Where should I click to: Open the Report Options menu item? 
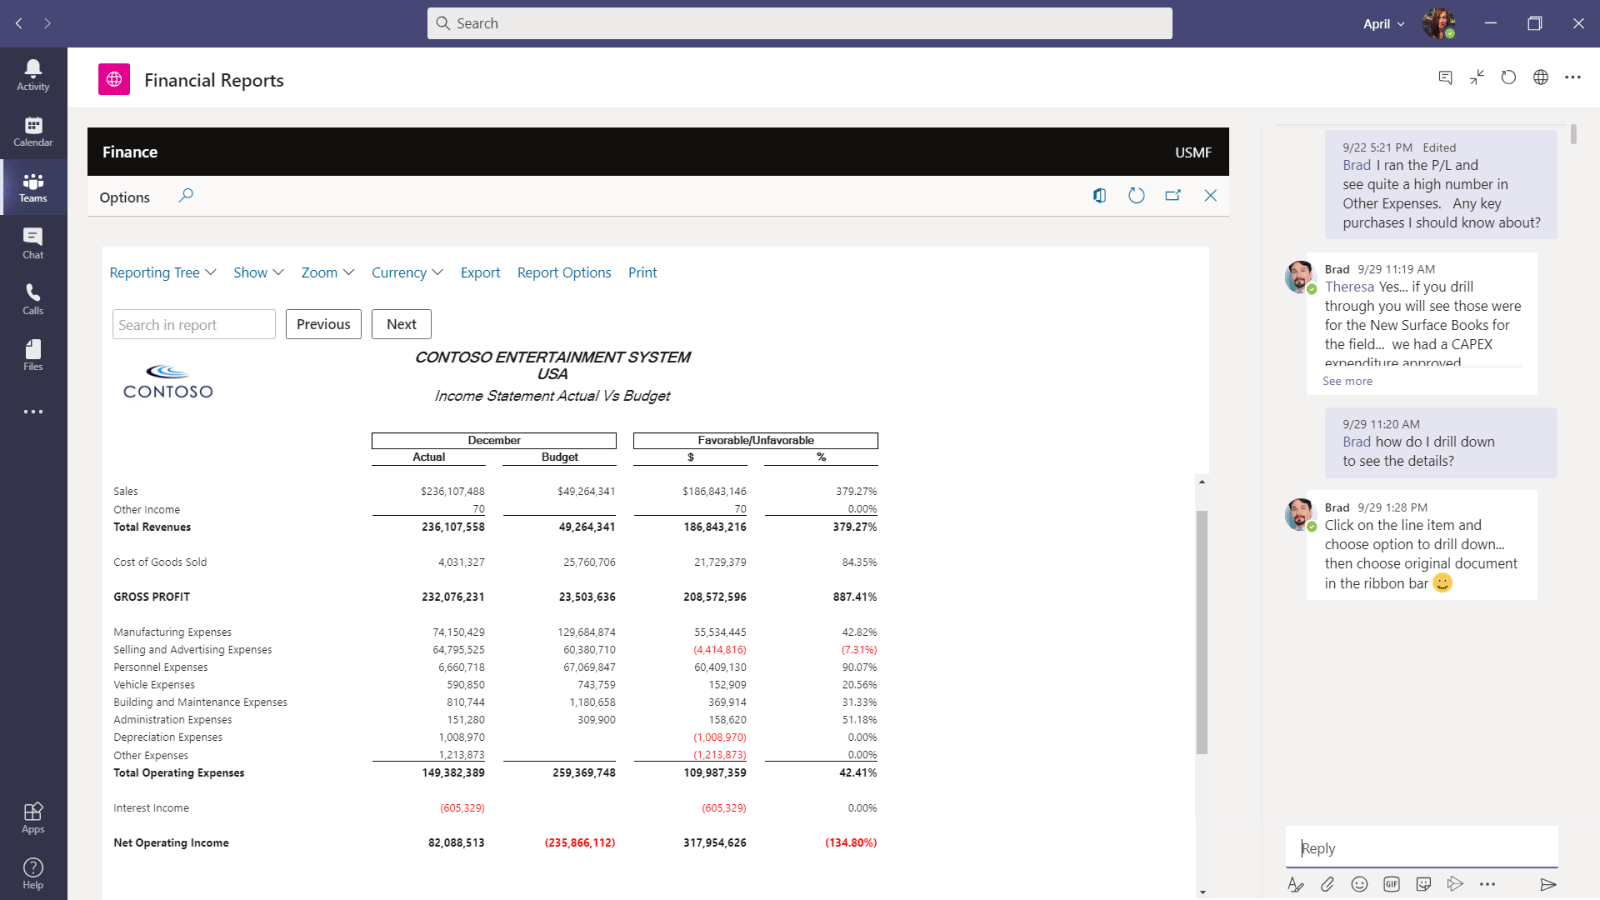[563, 272]
